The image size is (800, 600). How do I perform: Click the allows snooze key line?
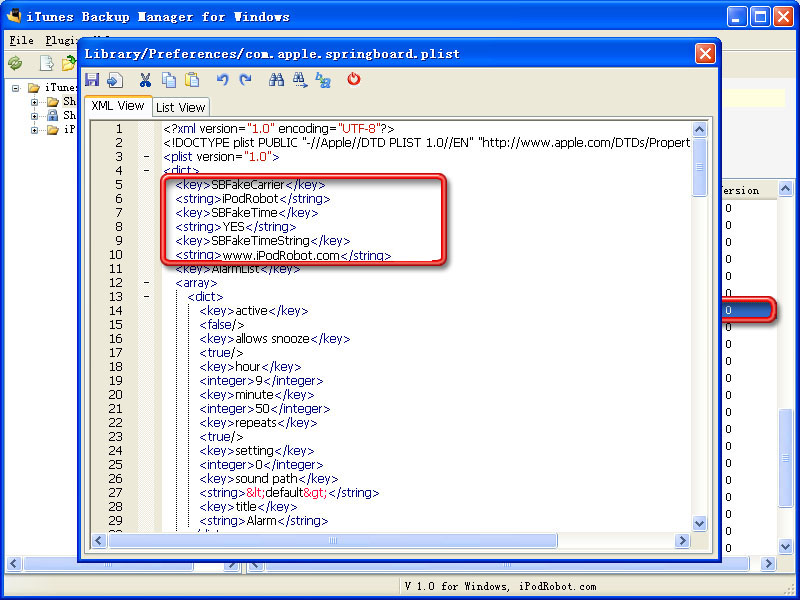[x=274, y=339]
